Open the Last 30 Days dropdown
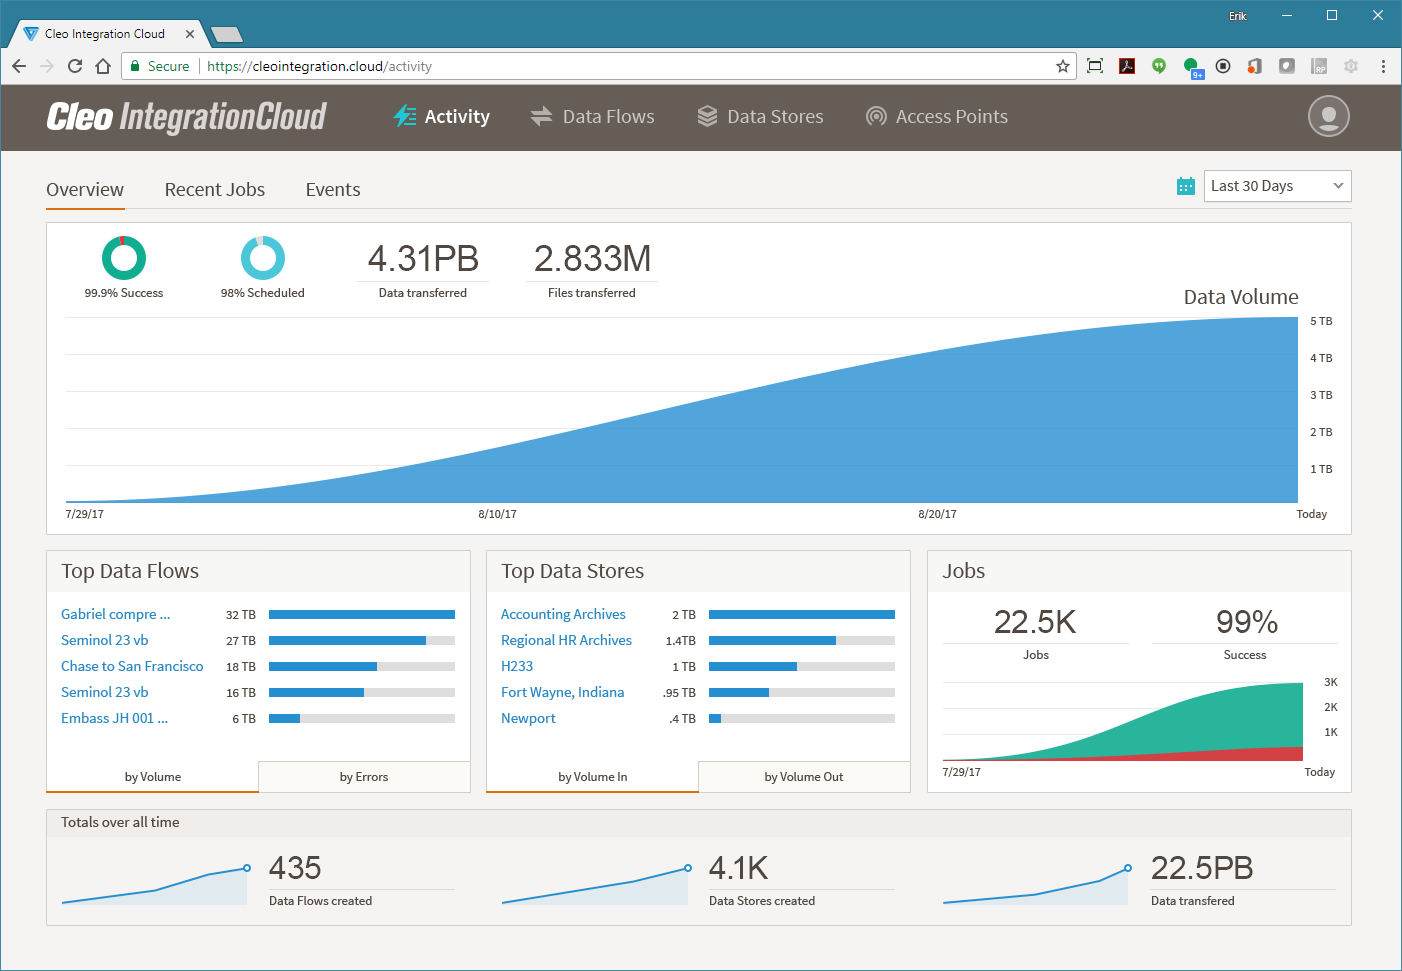1402x971 pixels. (x=1277, y=186)
